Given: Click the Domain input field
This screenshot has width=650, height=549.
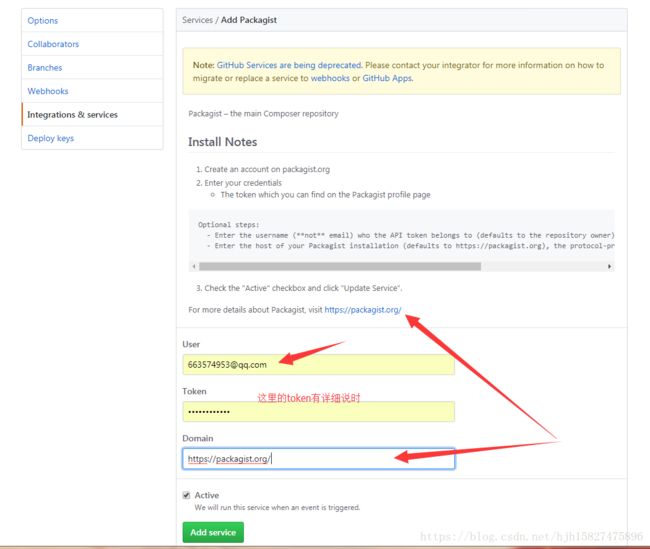Looking at the screenshot, I should [x=318, y=459].
